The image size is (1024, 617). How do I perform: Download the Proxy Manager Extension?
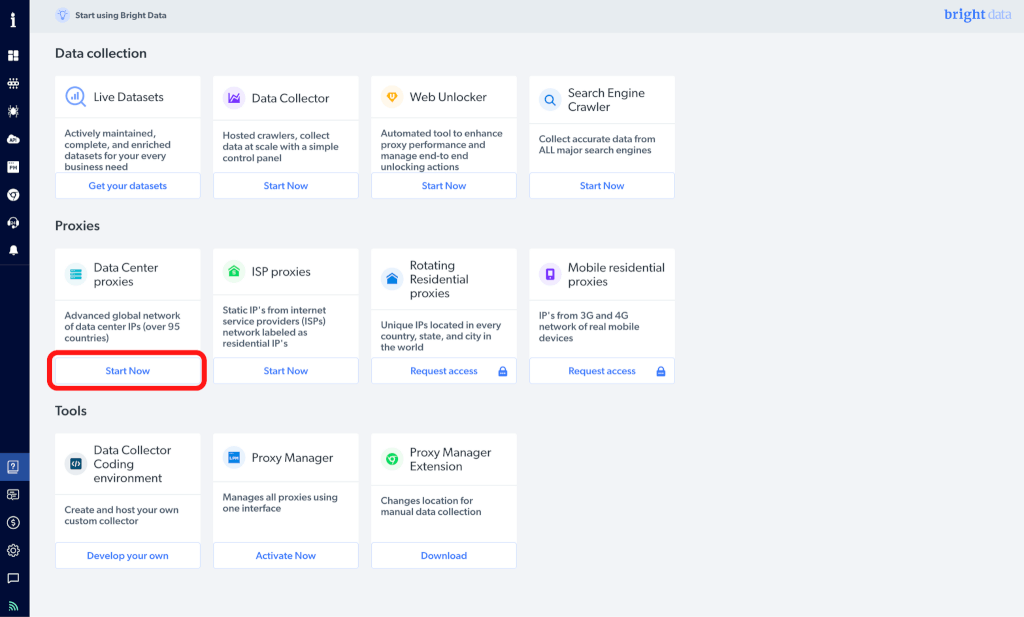[444, 556]
